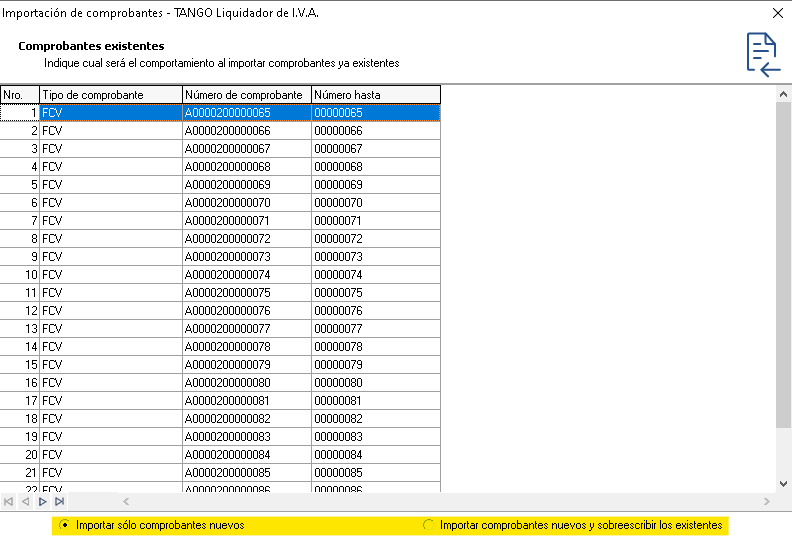Select cell A0000200000074
This screenshot has height=551, width=792.
[247, 275]
